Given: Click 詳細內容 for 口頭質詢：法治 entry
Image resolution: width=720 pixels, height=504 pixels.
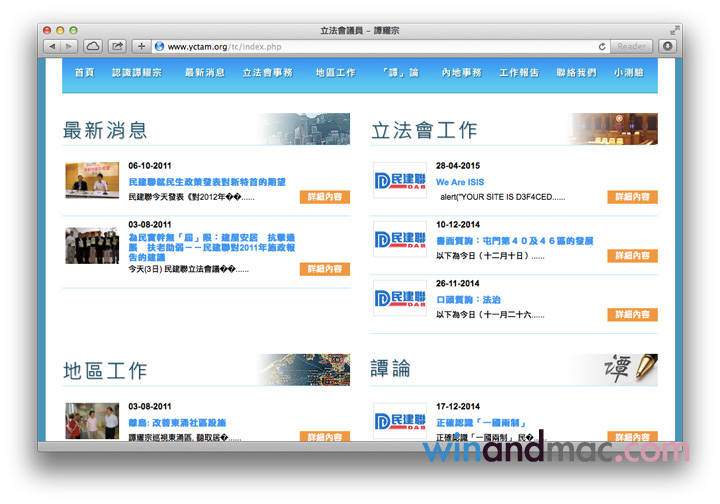Looking at the screenshot, I should tap(632, 315).
